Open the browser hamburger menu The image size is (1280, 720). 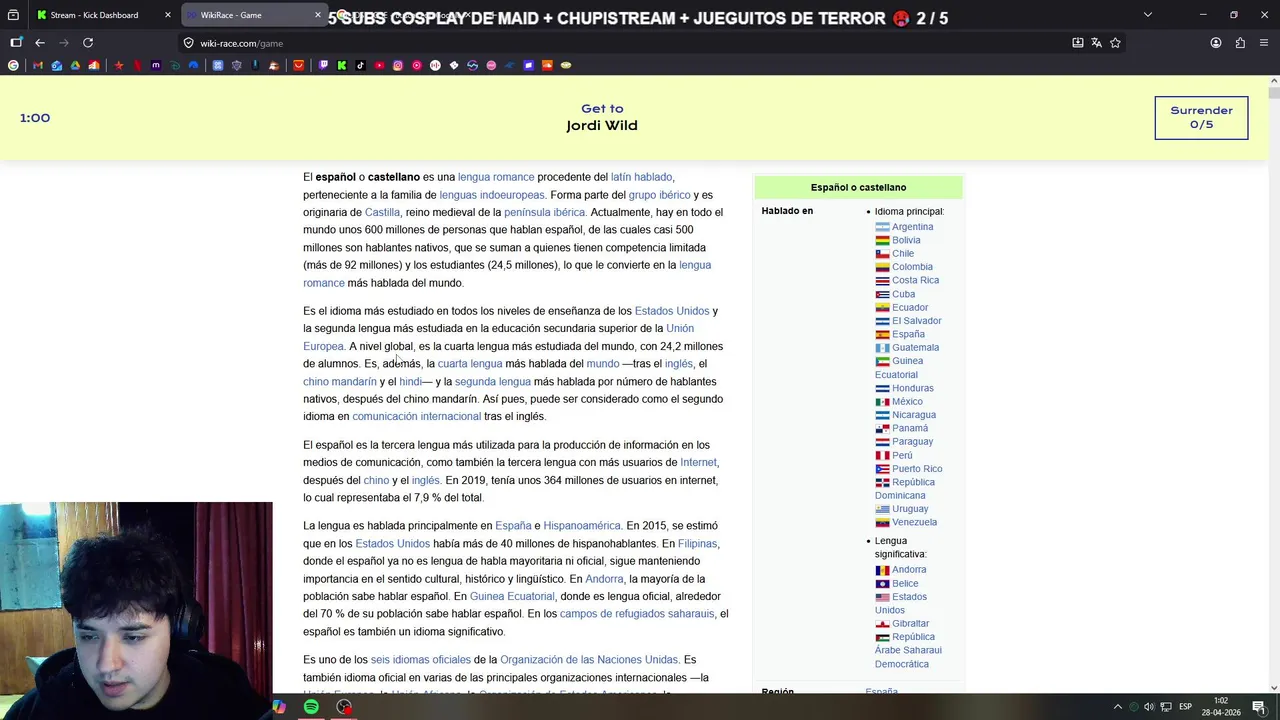[x=1264, y=43]
